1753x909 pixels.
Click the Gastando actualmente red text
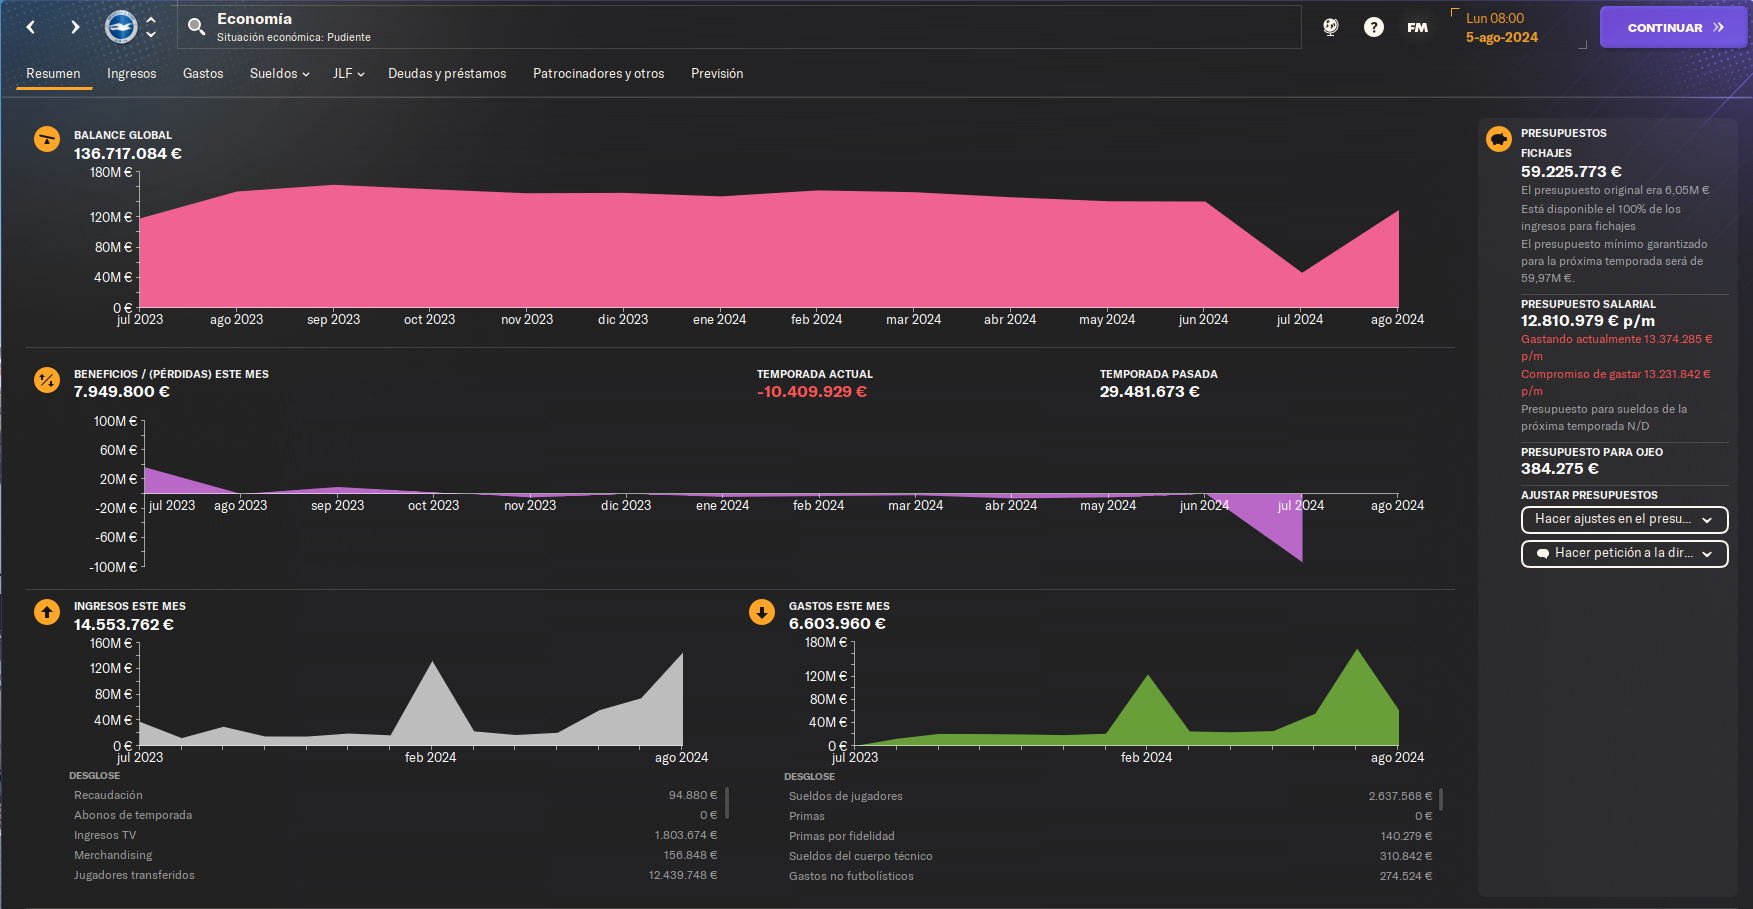coord(1617,348)
